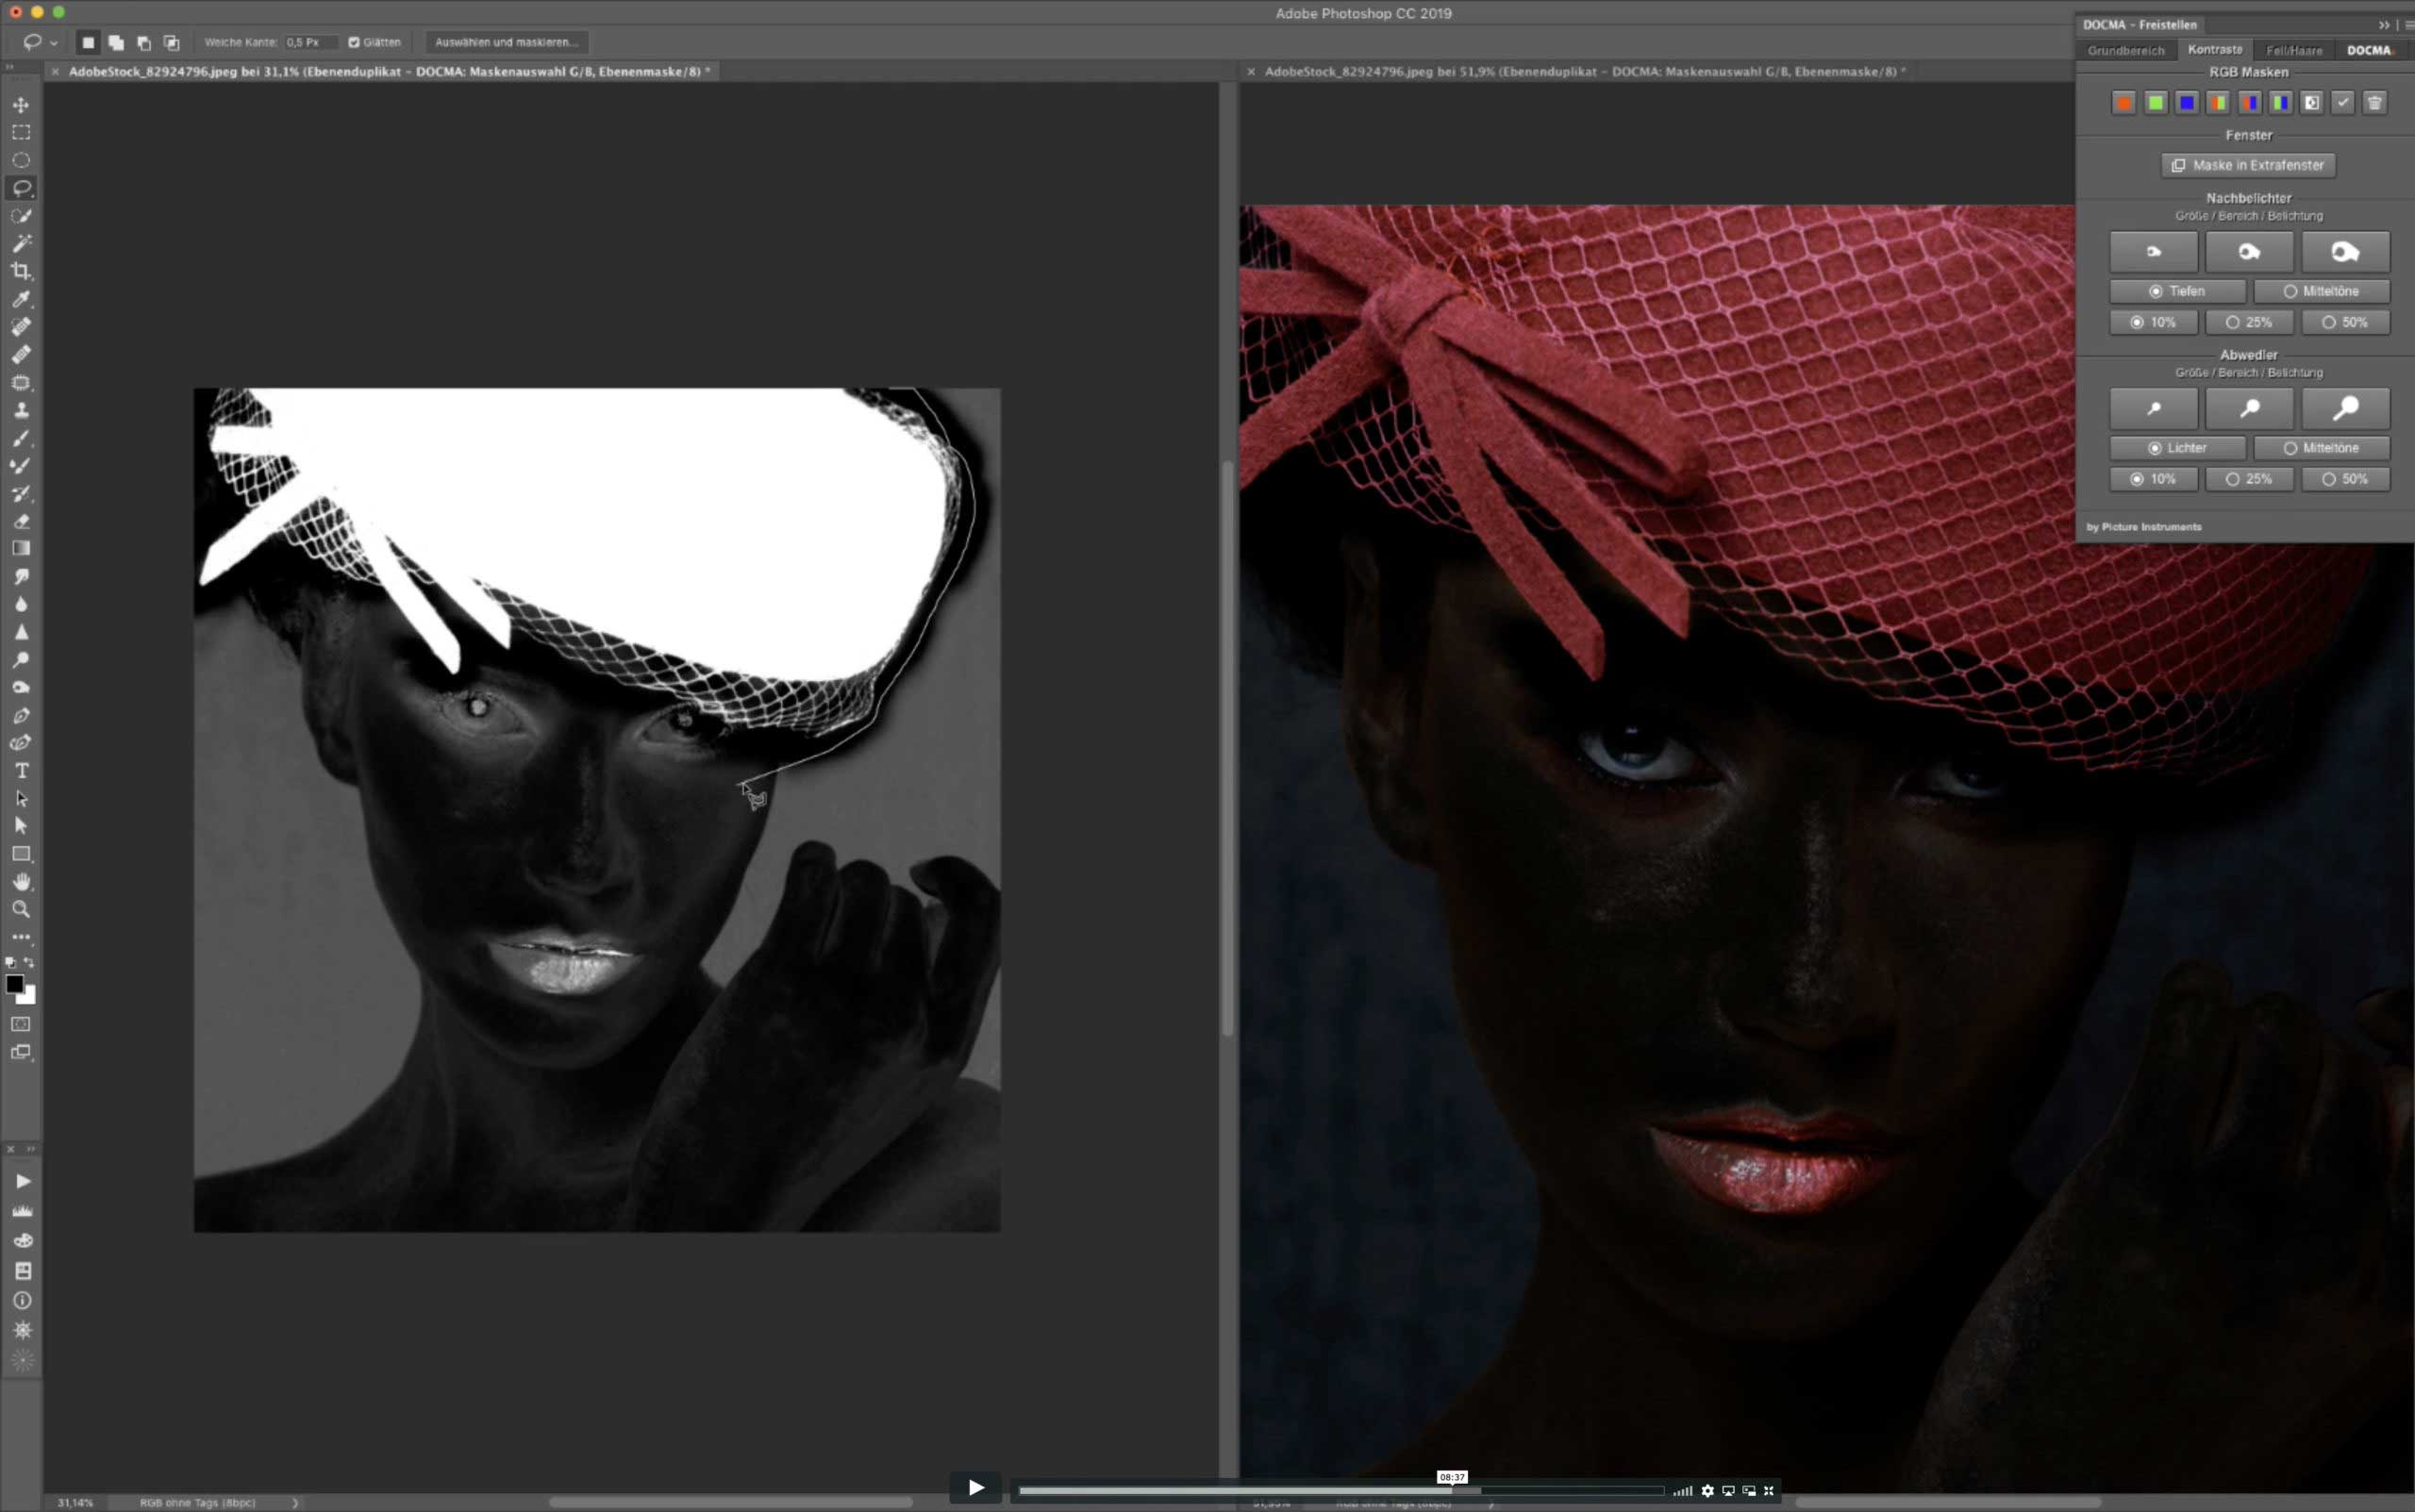
Task: Select the Type tool
Action: pos(21,771)
